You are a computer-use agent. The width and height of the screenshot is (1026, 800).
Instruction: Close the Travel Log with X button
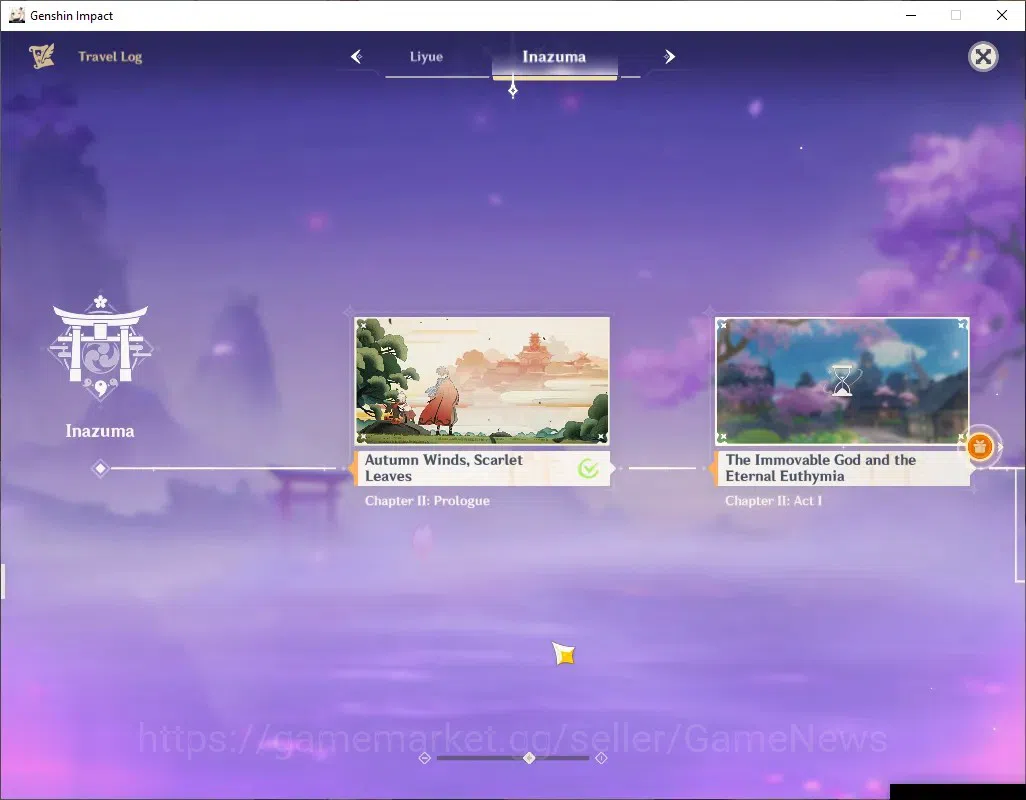point(983,57)
